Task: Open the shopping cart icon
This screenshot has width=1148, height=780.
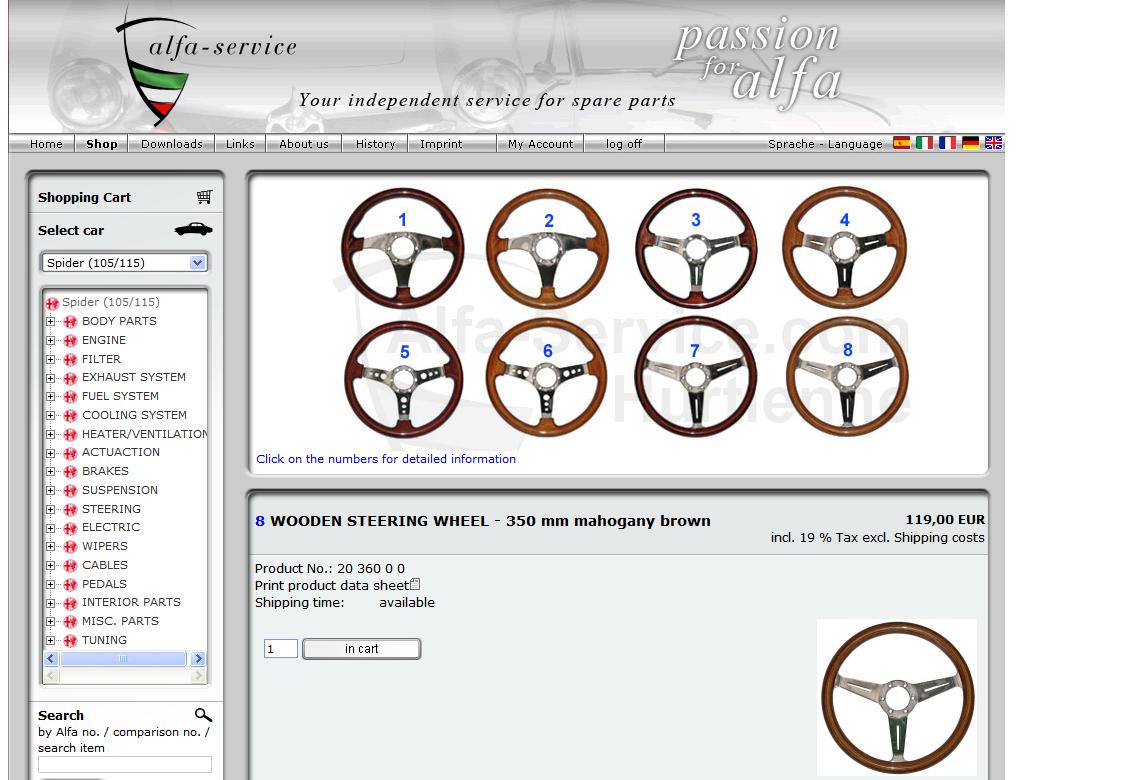Action: coord(204,197)
